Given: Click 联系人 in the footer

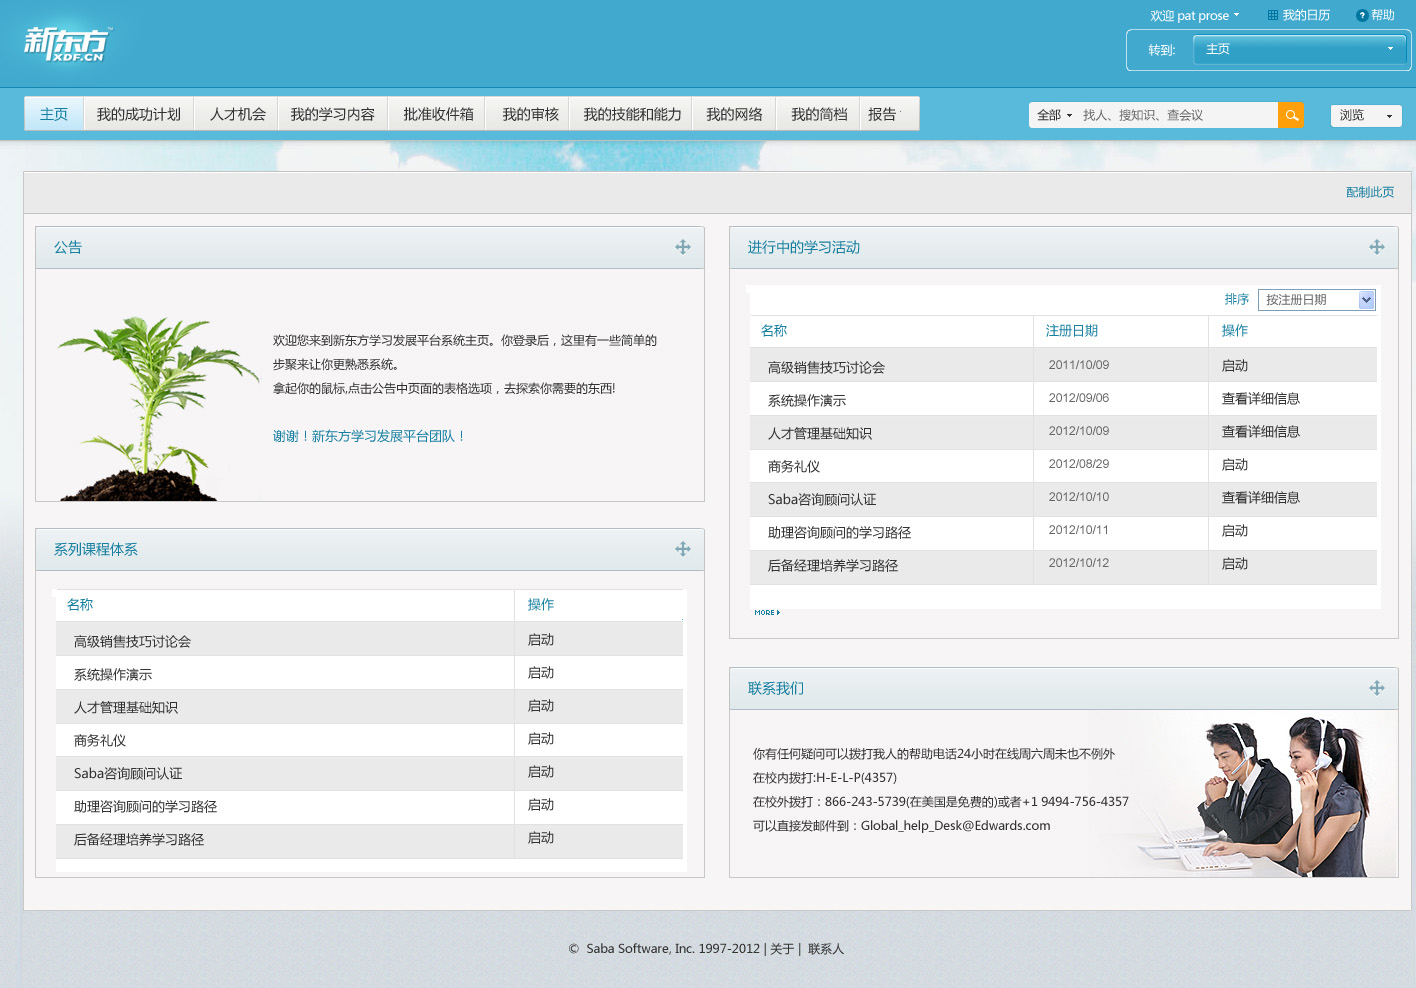Looking at the screenshot, I should coord(826,949).
